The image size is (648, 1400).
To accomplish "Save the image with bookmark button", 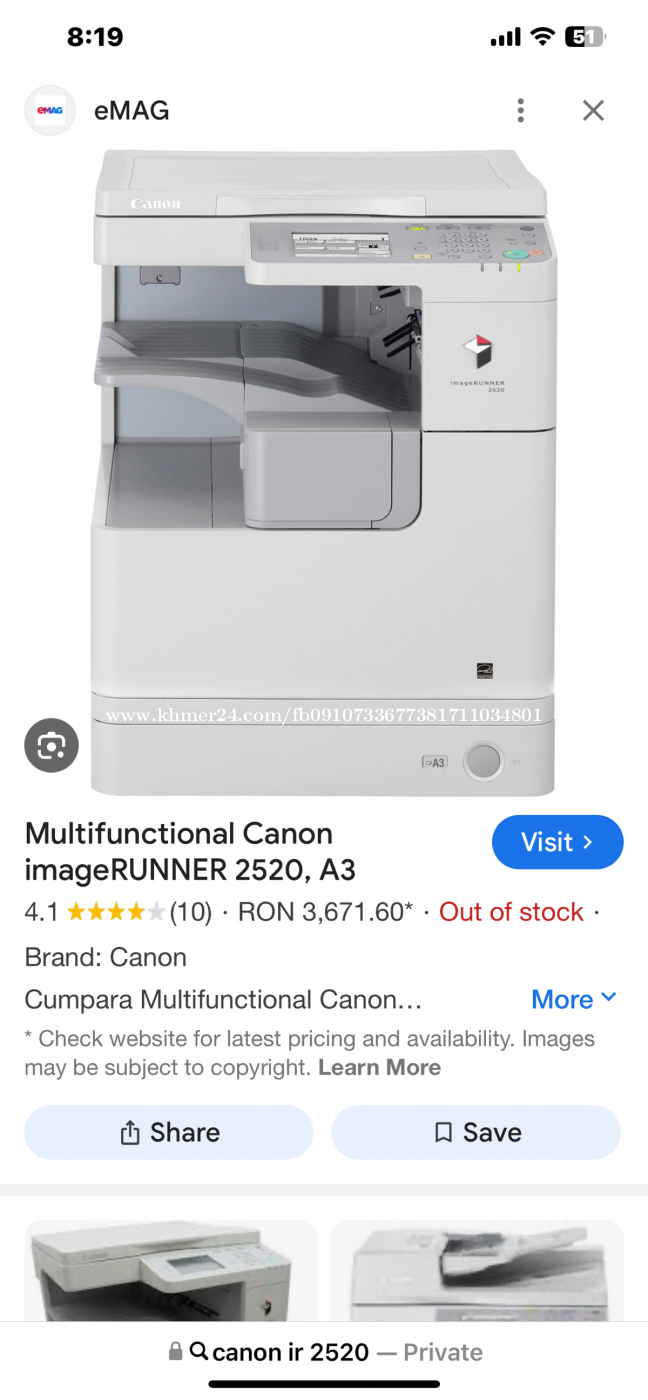I will [476, 1132].
